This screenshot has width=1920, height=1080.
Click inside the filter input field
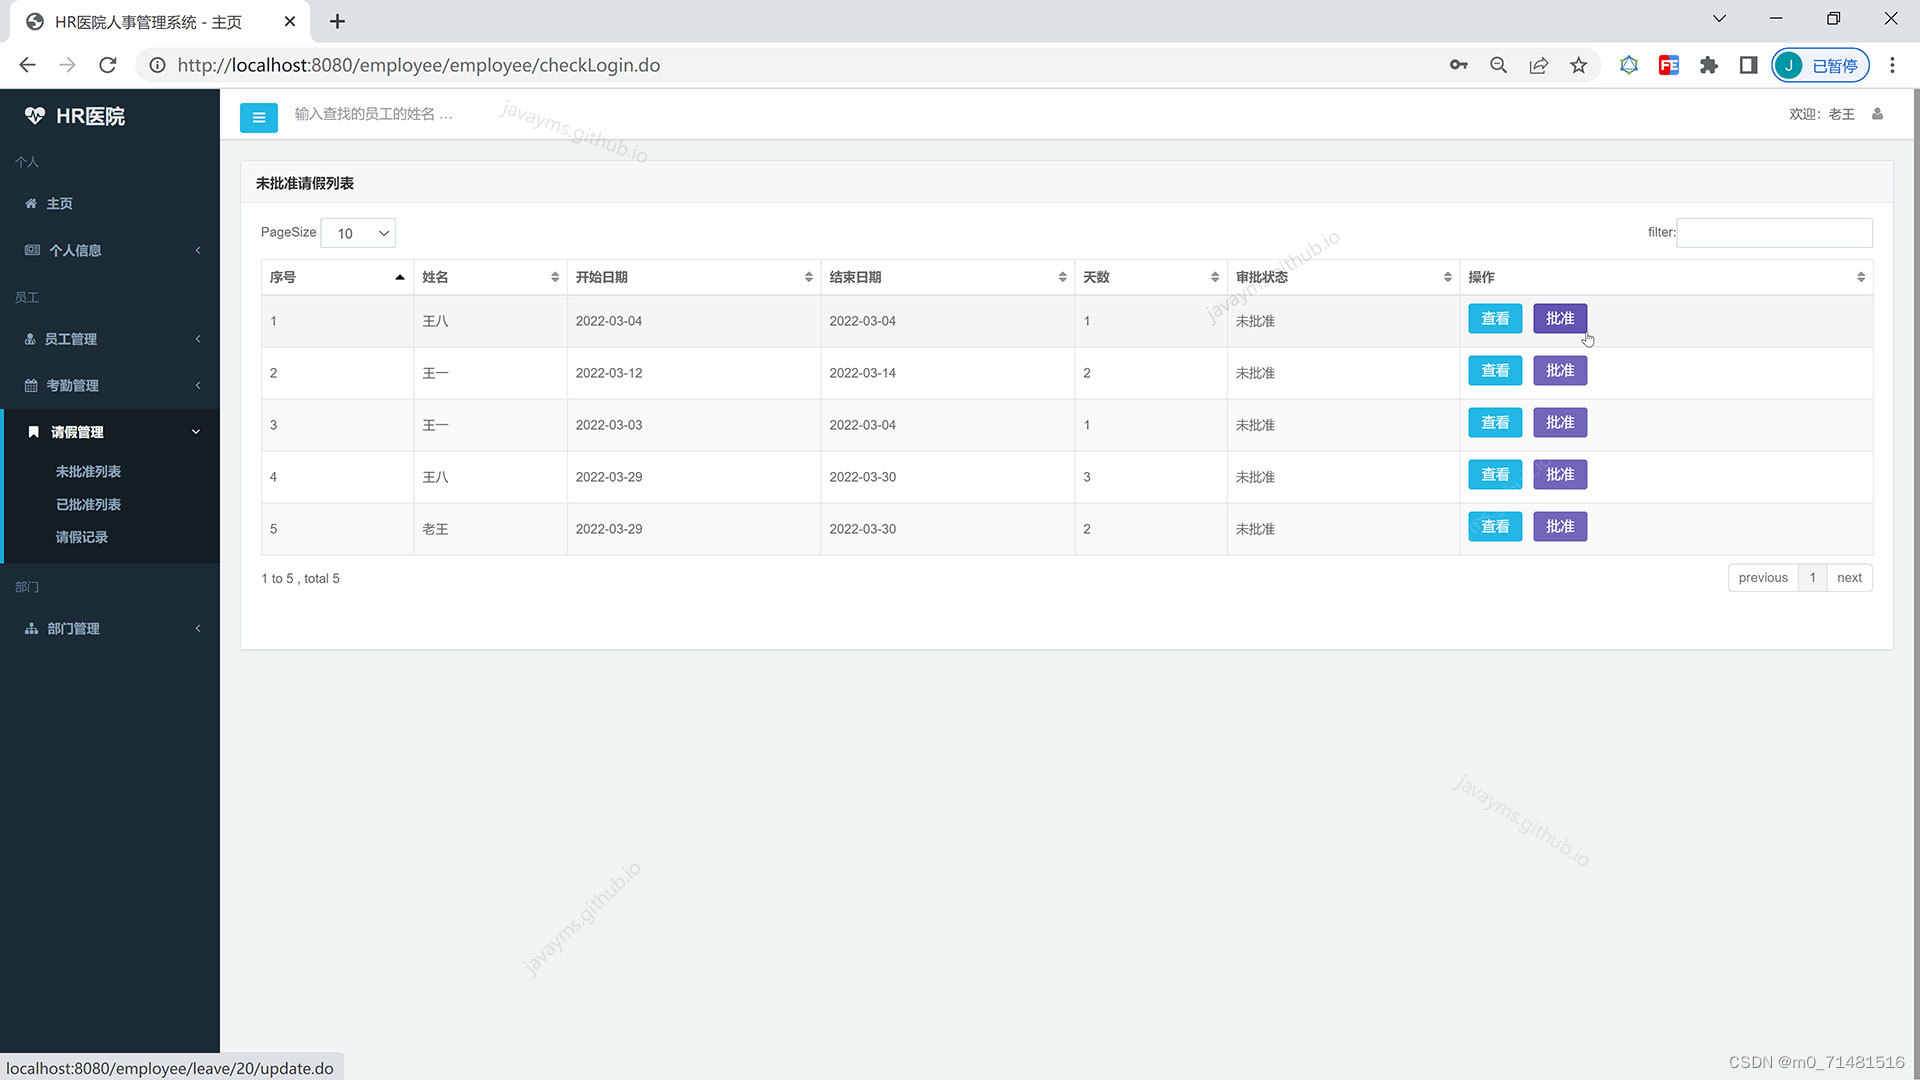[1774, 233]
